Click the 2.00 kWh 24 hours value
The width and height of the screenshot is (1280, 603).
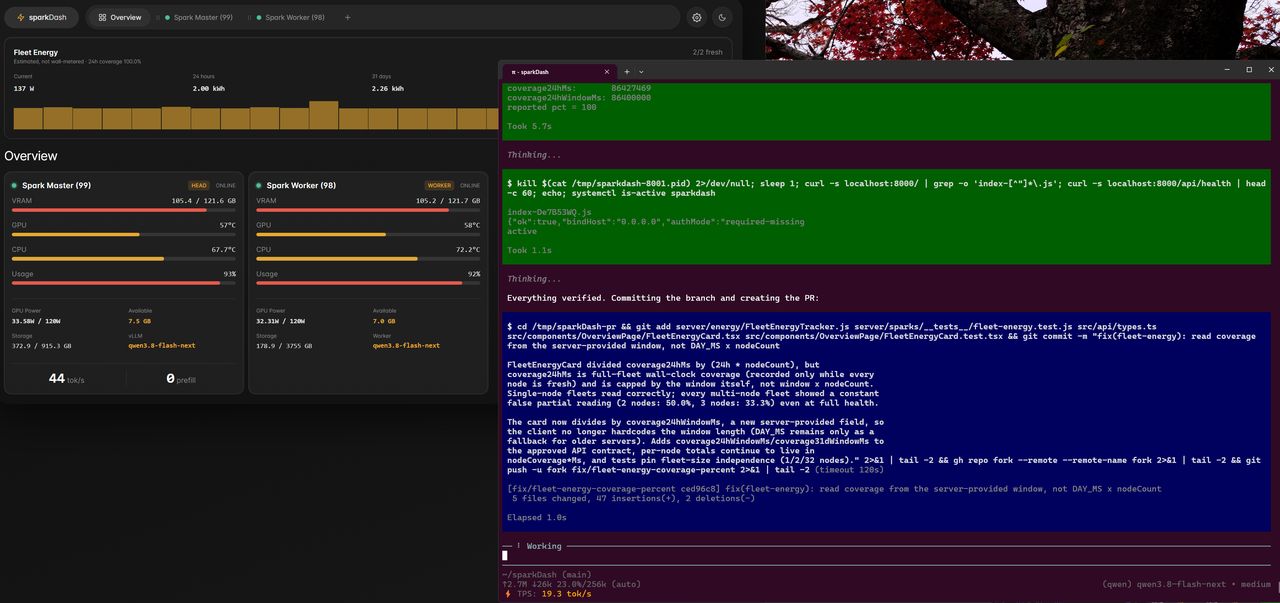pyautogui.click(x=208, y=88)
